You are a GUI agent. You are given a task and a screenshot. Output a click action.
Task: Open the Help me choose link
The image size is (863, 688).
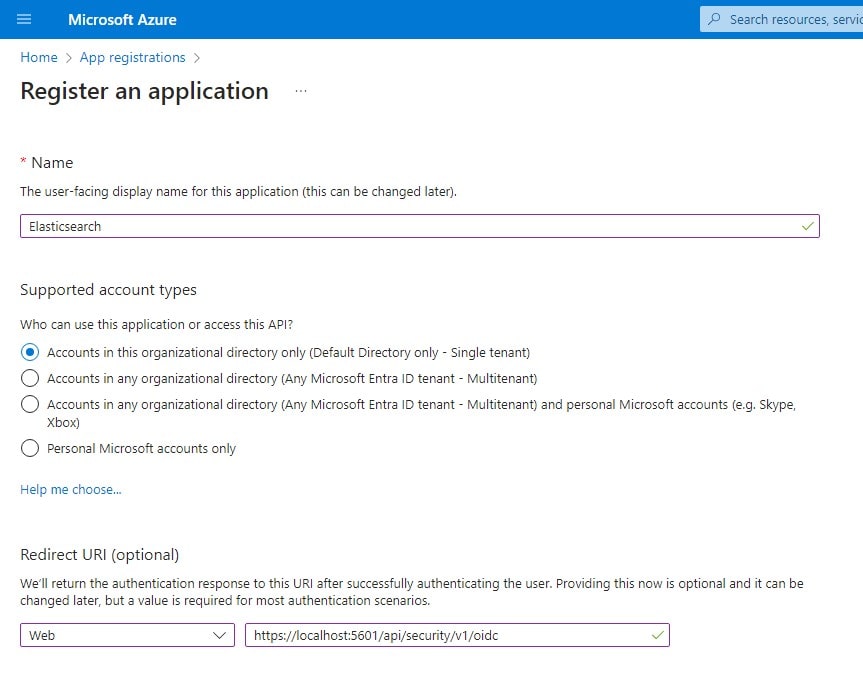[70, 489]
